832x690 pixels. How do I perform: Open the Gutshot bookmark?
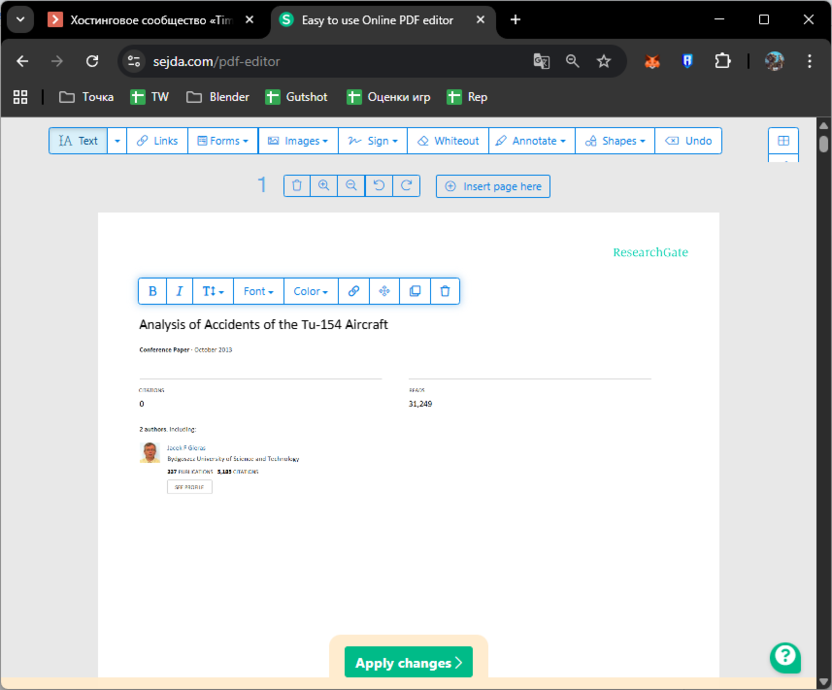pyautogui.click(x=296, y=97)
